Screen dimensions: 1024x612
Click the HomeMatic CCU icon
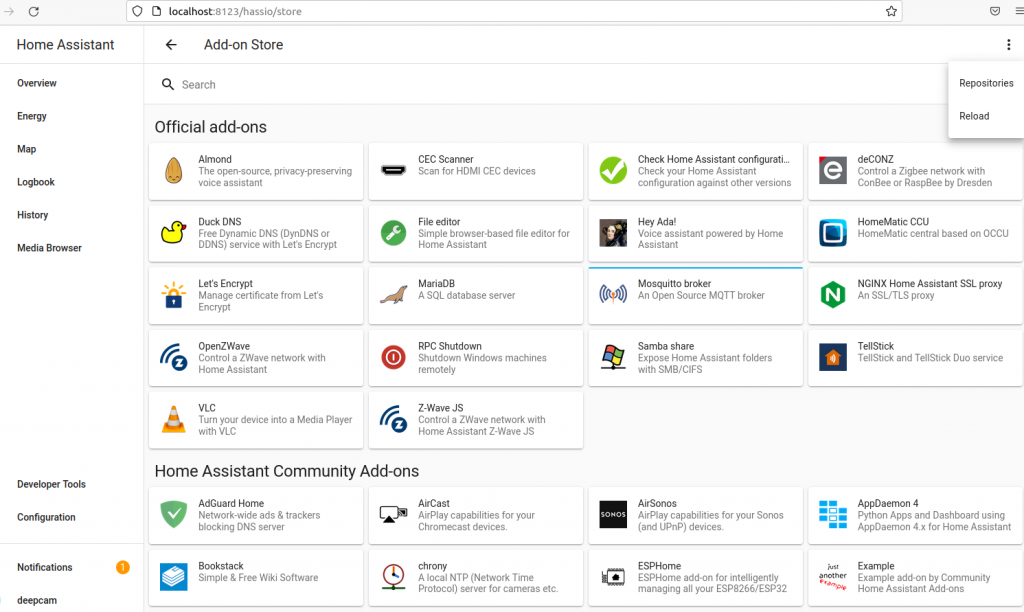pos(833,233)
